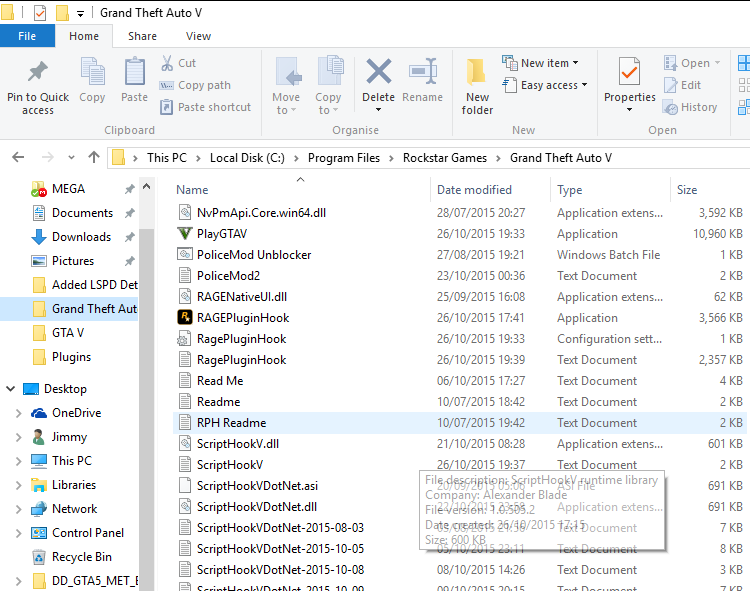This screenshot has height=591, width=750.
Task: Click Program Files breadcrumb
Action: click(x=343, y=158)
